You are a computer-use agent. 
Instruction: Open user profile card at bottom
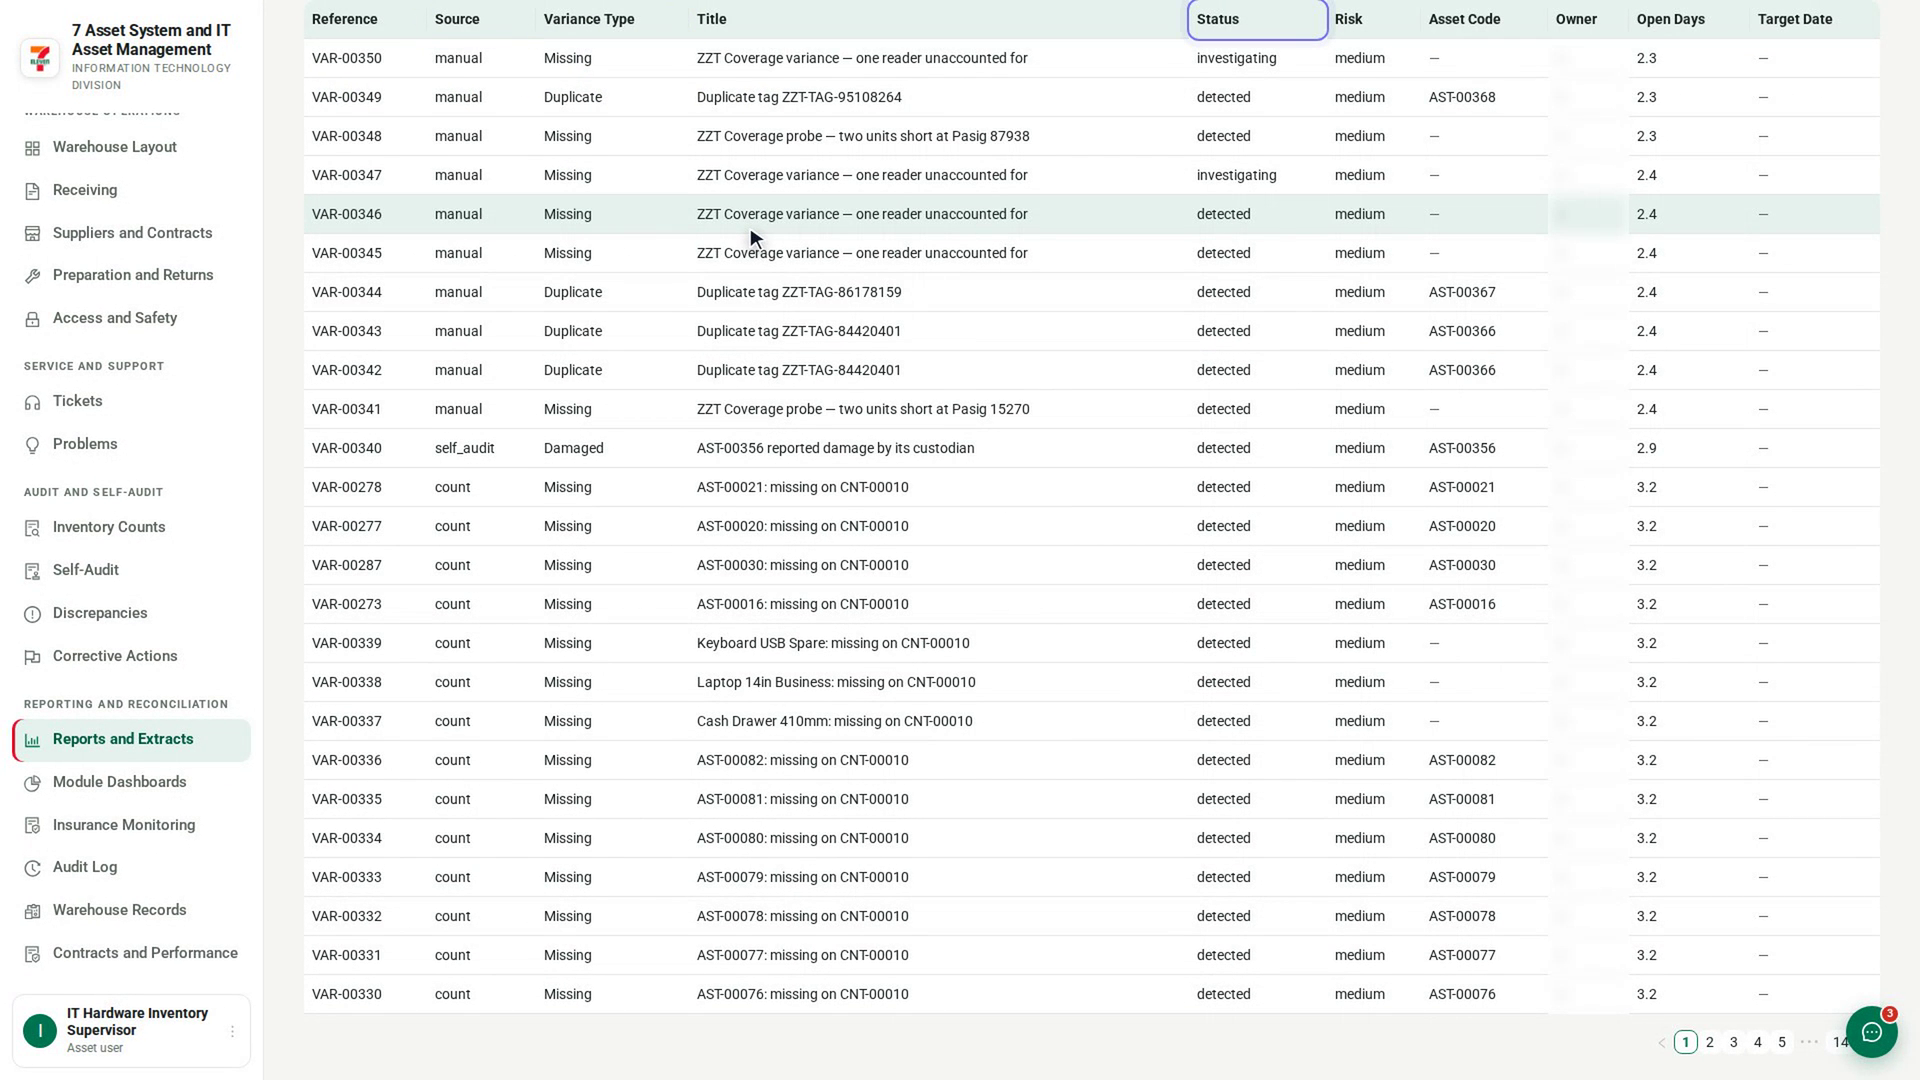point(131,1031)
